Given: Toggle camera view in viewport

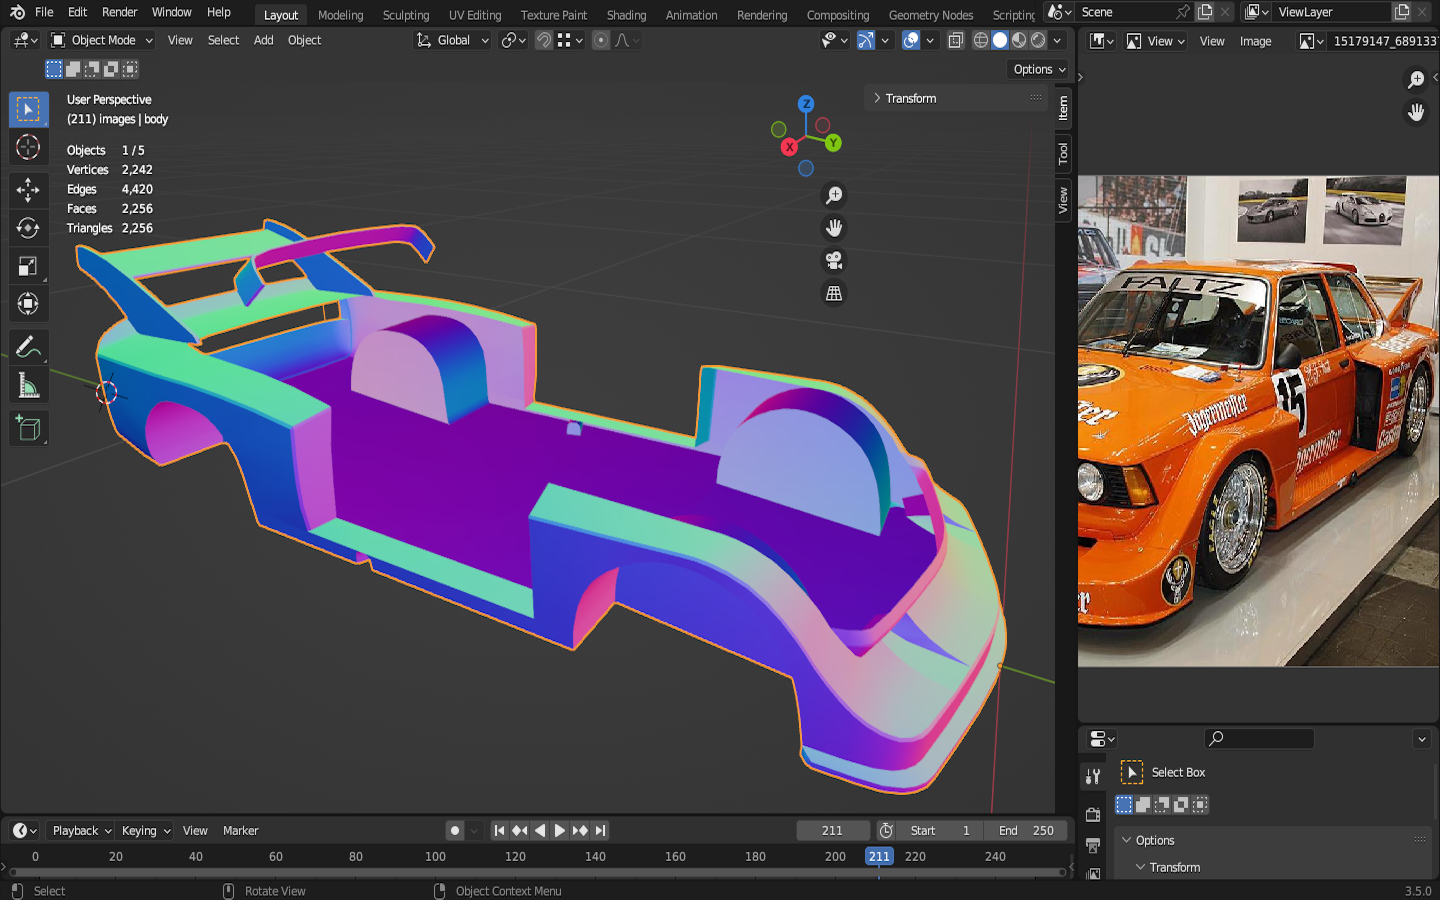Looking at the screenshot, I should click(x=833, y=261).
